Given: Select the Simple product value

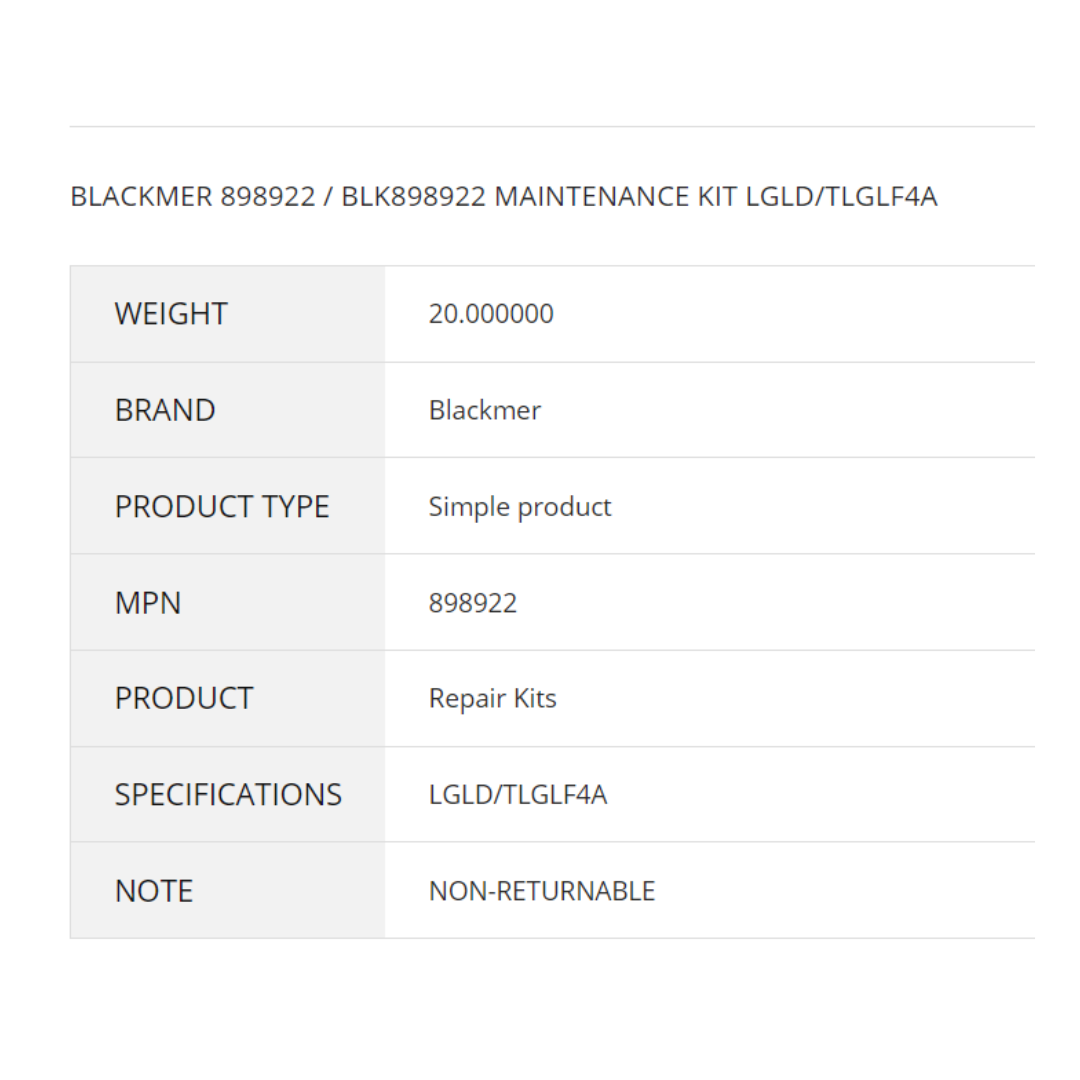Looking at the screenshot, I should coord(520,507).
